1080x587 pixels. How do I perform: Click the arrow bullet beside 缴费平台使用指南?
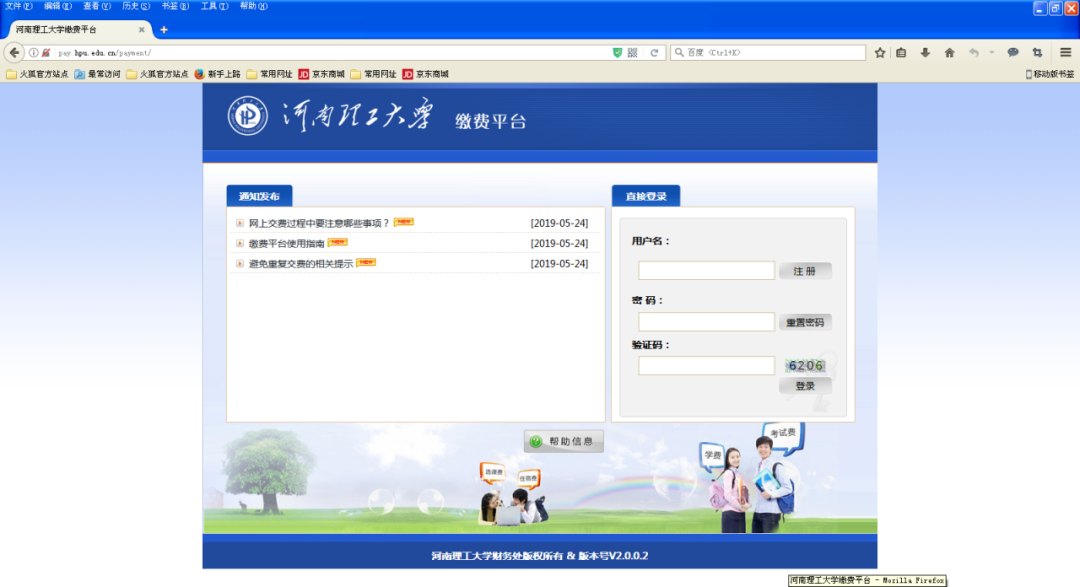pos(240,243)
